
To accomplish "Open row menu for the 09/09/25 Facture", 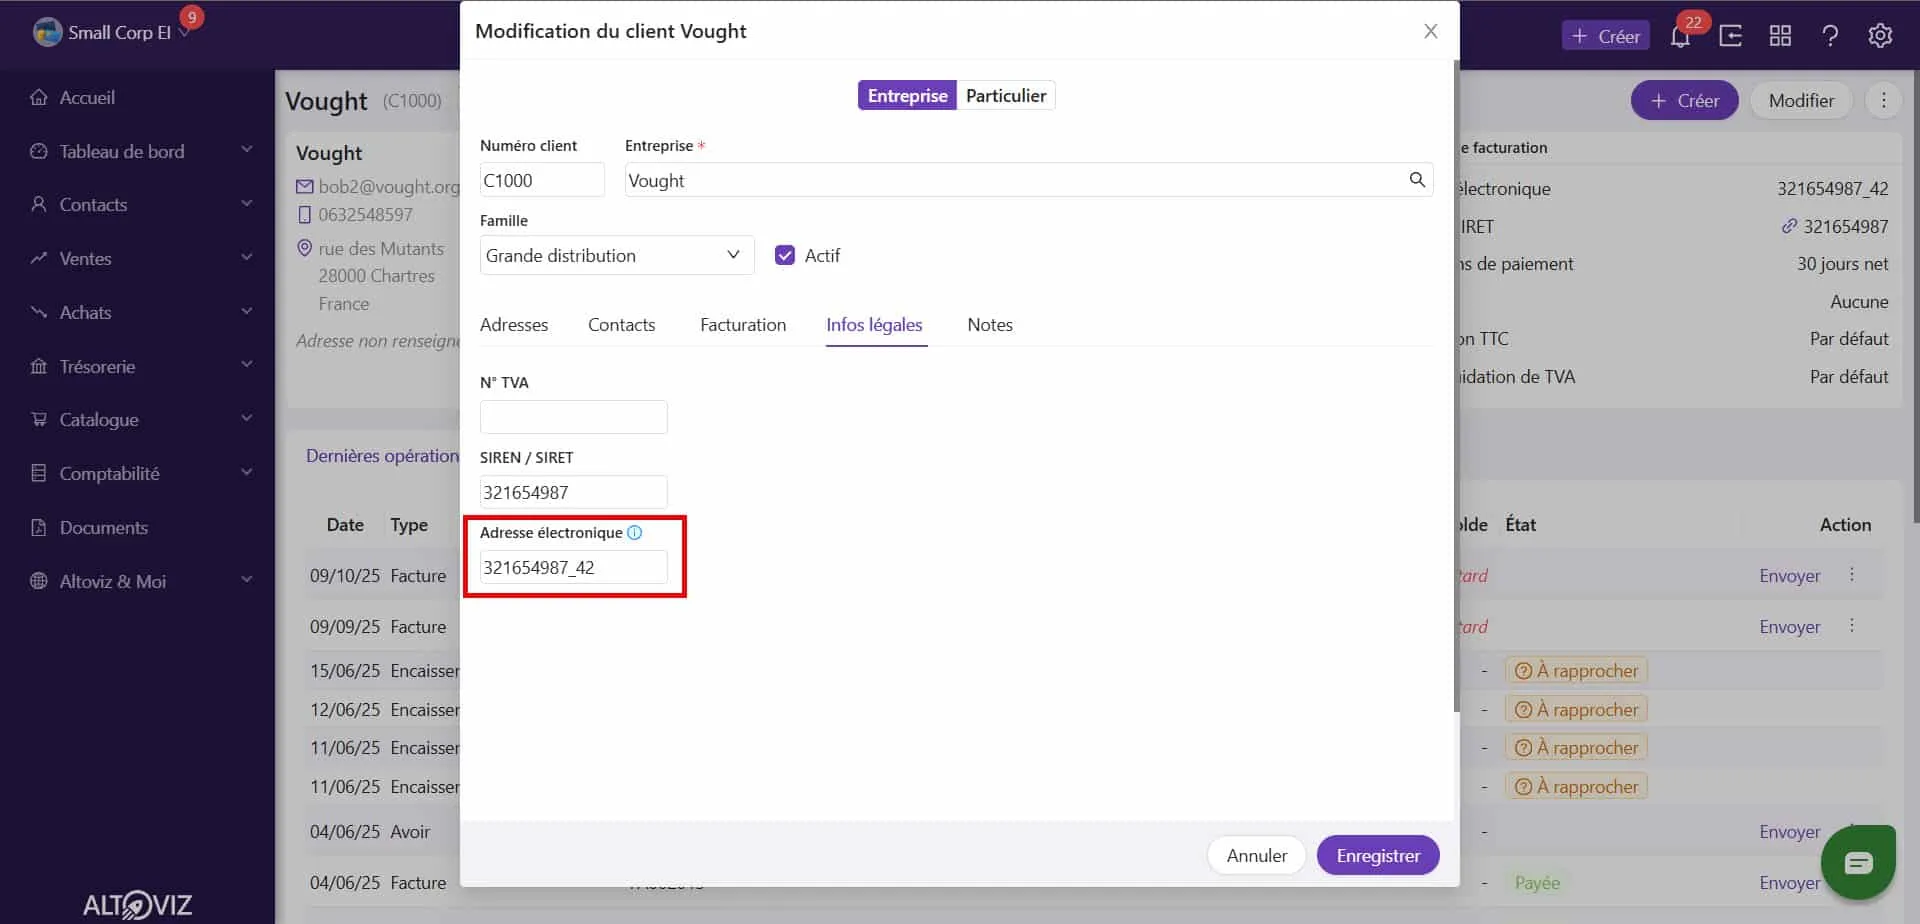I will pyautogui.click(x=1852, y=626).
